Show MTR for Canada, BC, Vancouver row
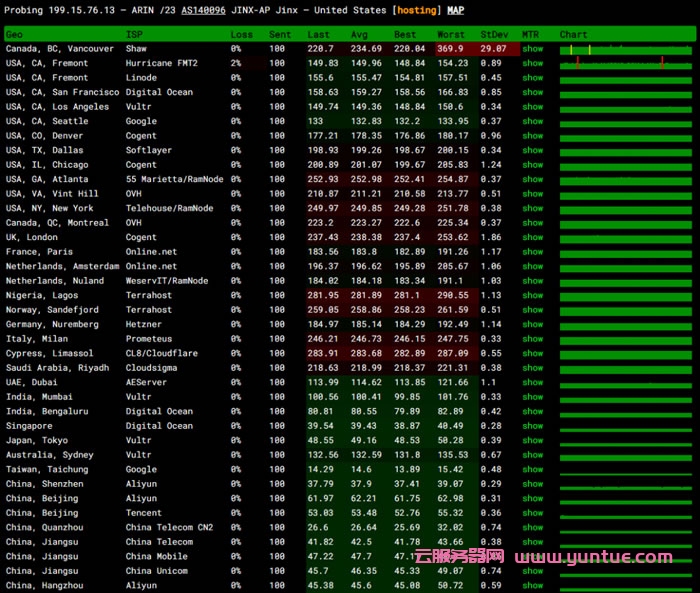Screen dimensions: 700x593 533,49
